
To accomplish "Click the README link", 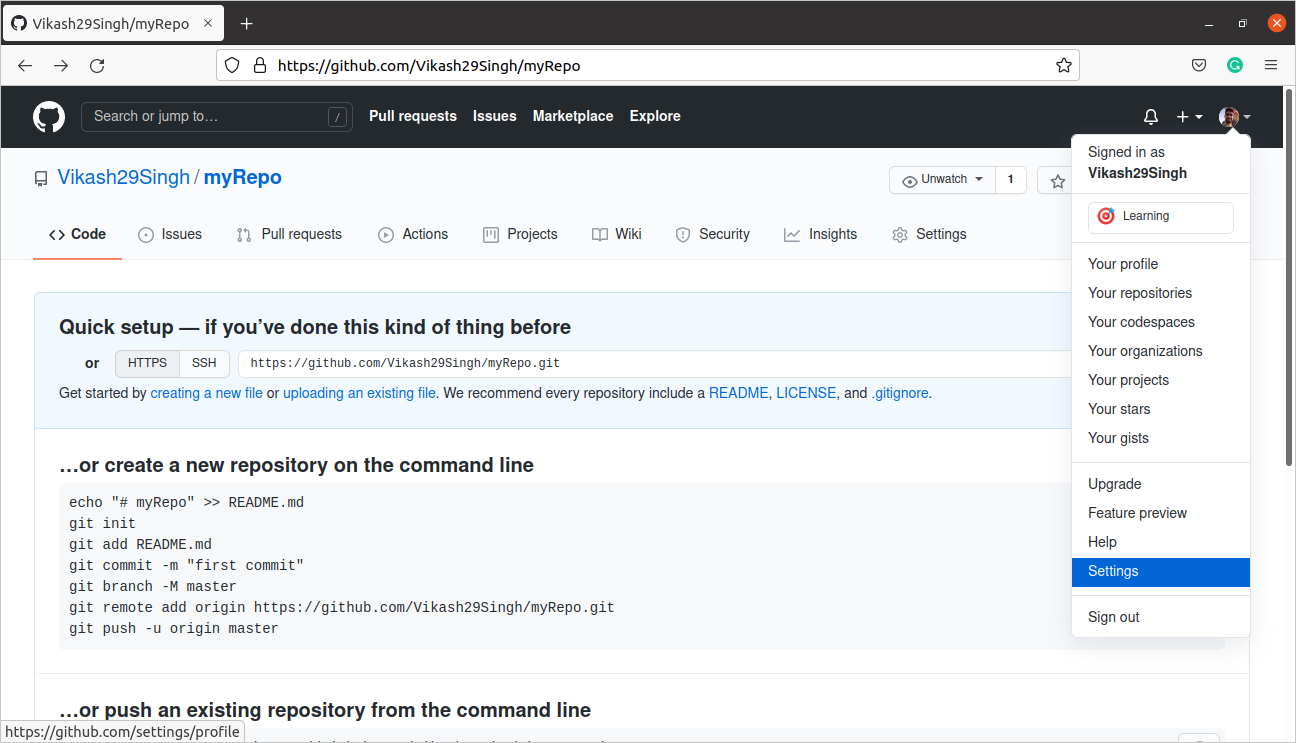I will 739,393.
